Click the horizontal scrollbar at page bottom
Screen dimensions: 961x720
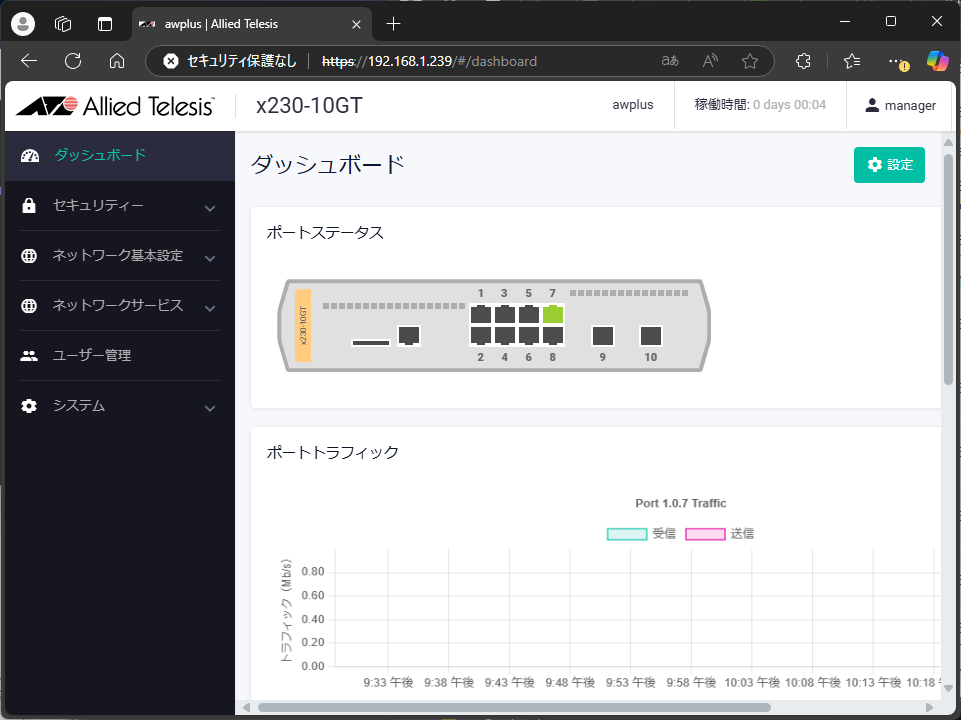coord(500,707)
